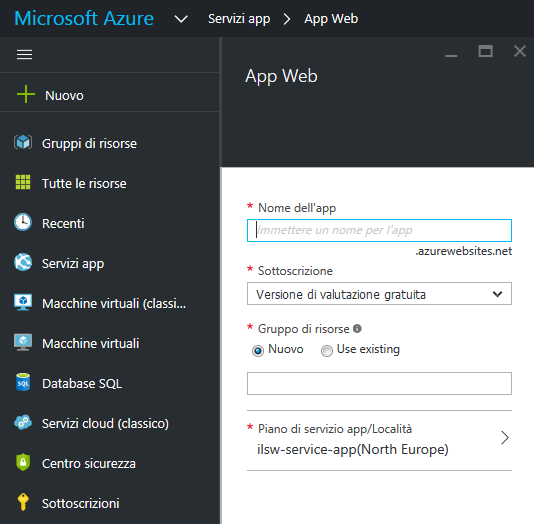Image resolution: width=534 pixels, height=524 pixels.
Task: Close the App Web blade
Action: [520, 51]
